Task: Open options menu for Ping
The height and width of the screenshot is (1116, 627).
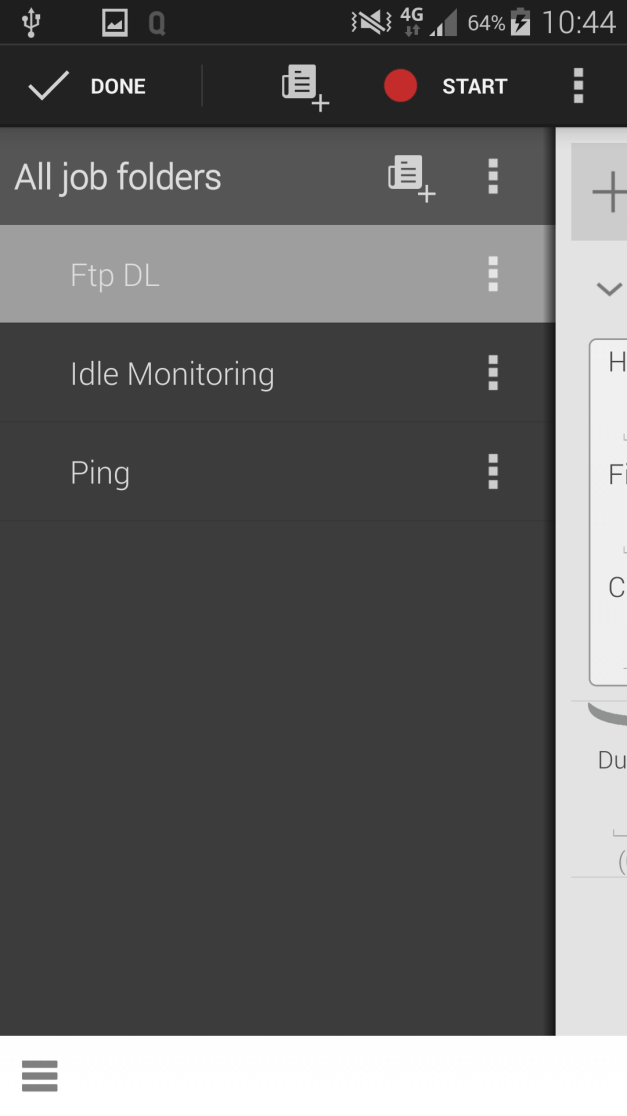Action: click(x=492, y=472)
